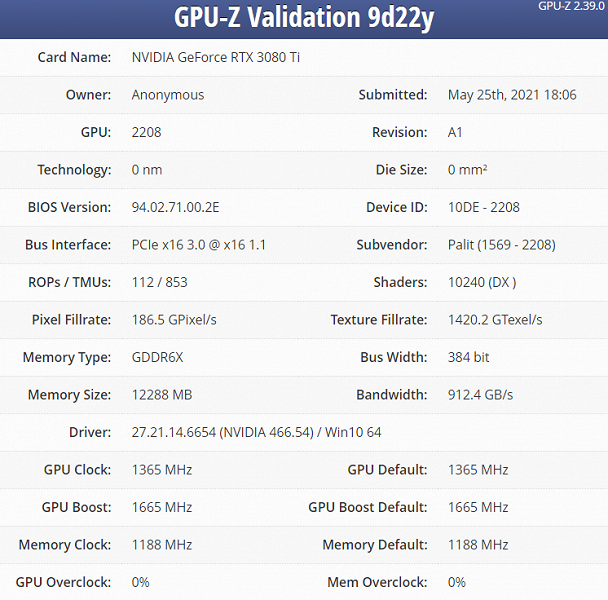Click the Shaders value 10240 (DX )

coord(482,282)
